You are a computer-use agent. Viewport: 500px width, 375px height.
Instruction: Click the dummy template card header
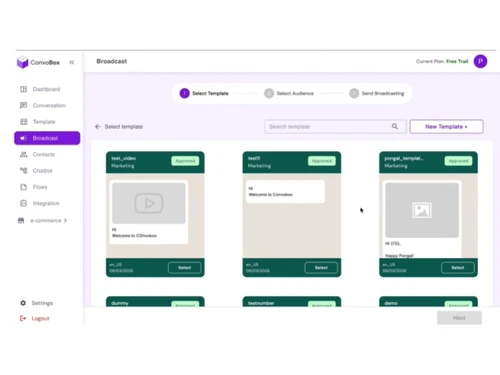pyautogui.click(x=155, y=302)
